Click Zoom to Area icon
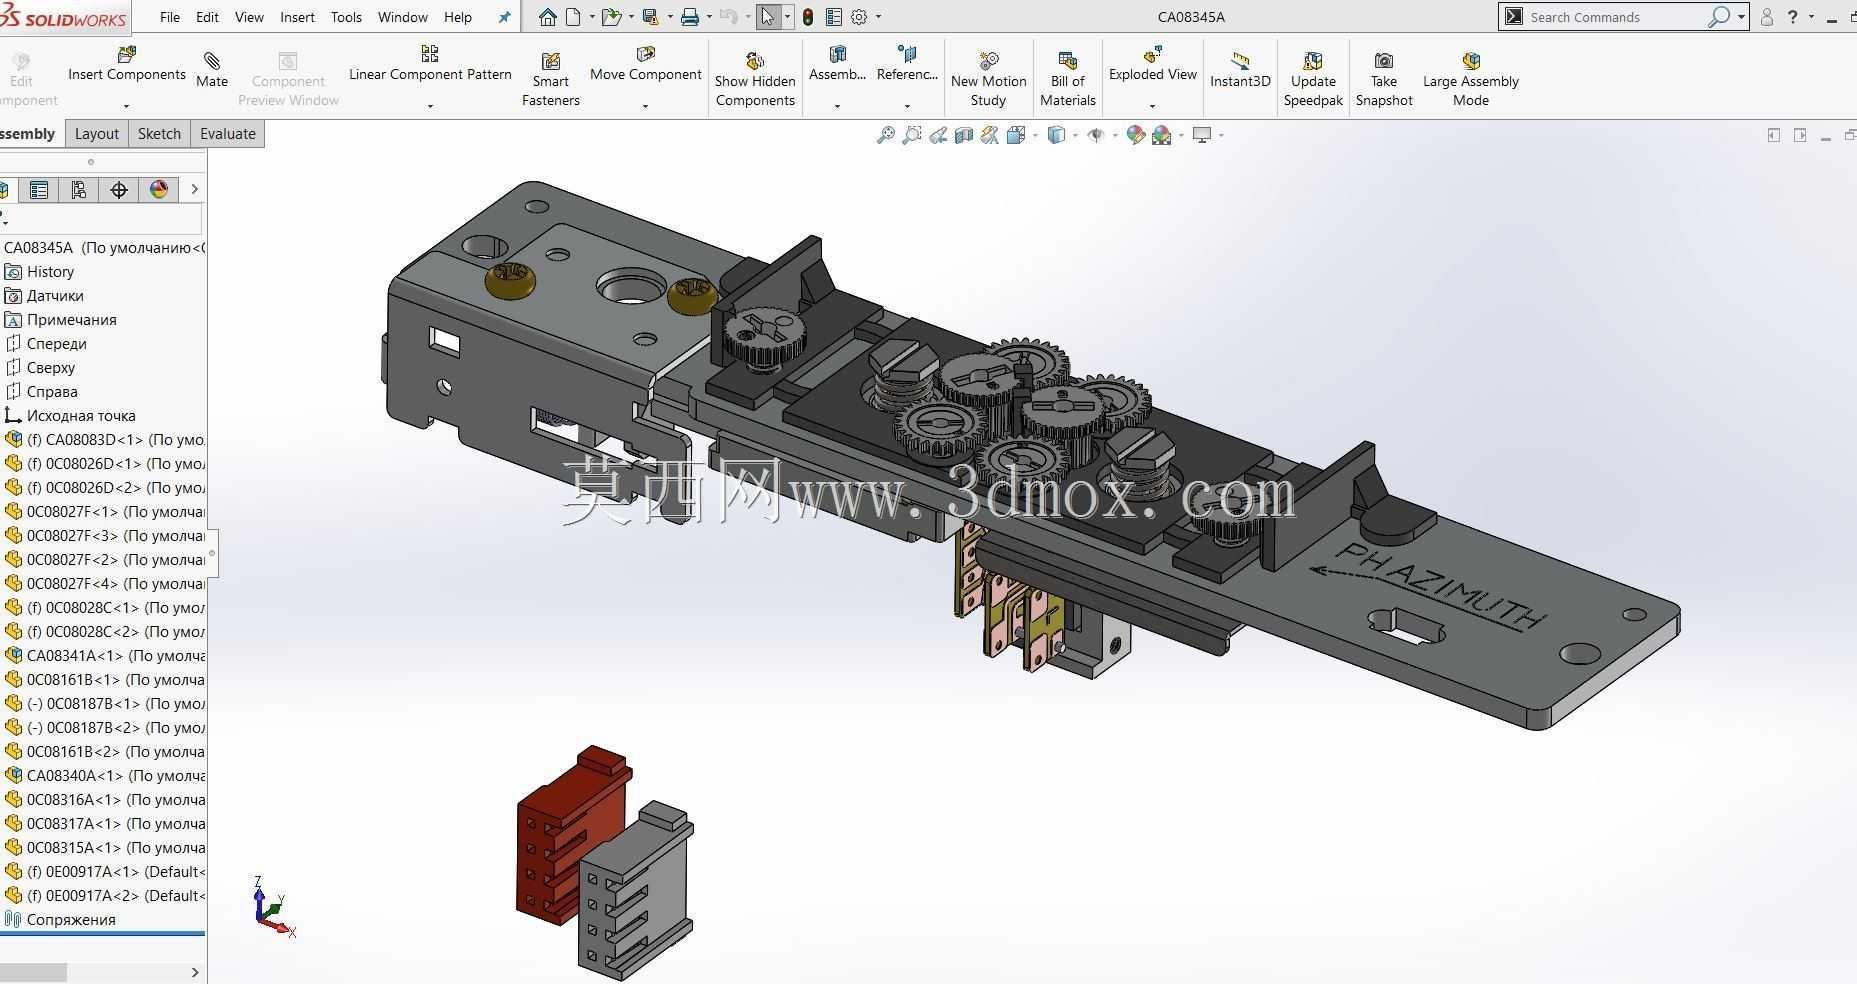Viewport: 1857px width, 984px height. 911,135
